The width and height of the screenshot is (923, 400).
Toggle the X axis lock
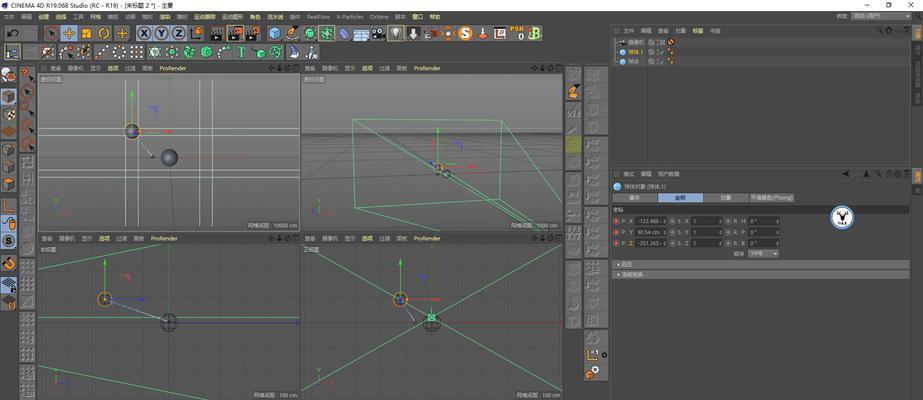click(143, 34)
